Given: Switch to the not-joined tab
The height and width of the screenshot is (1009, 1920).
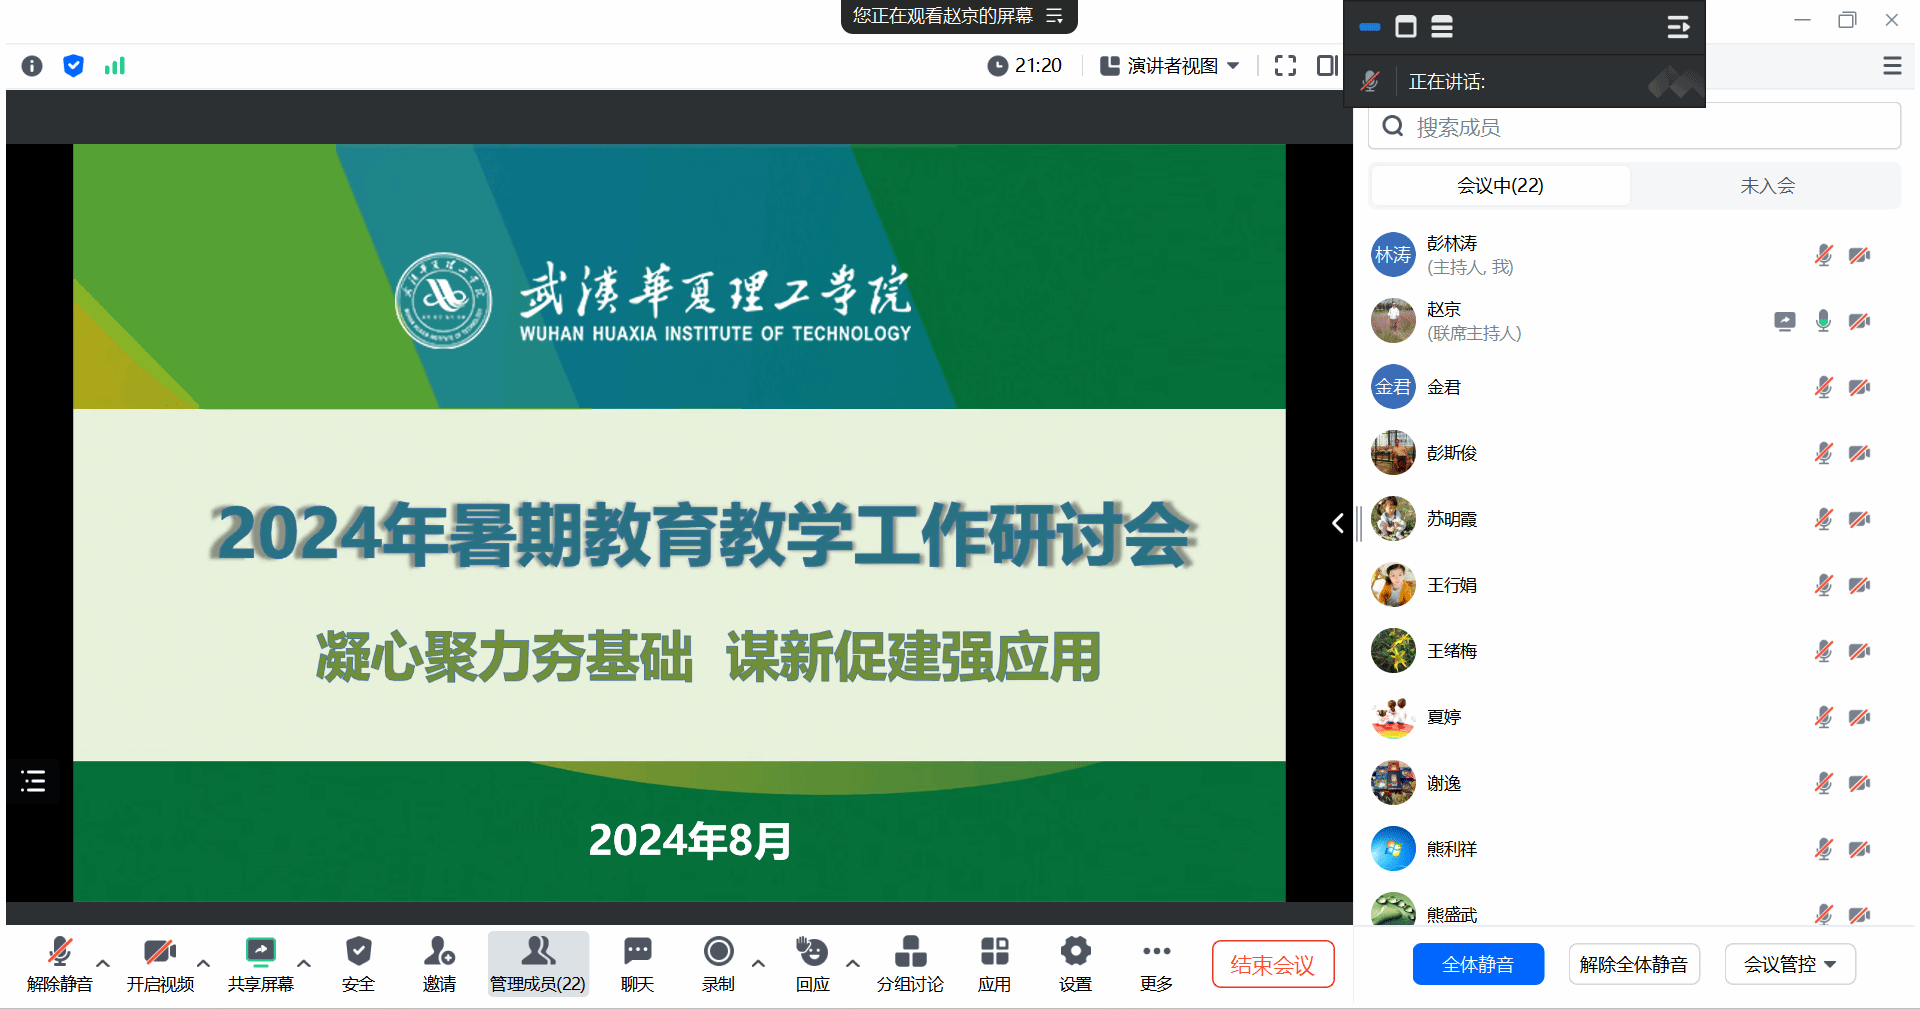Looking at the screenshot, I should pyautogui.click(x=1767, y=186).
